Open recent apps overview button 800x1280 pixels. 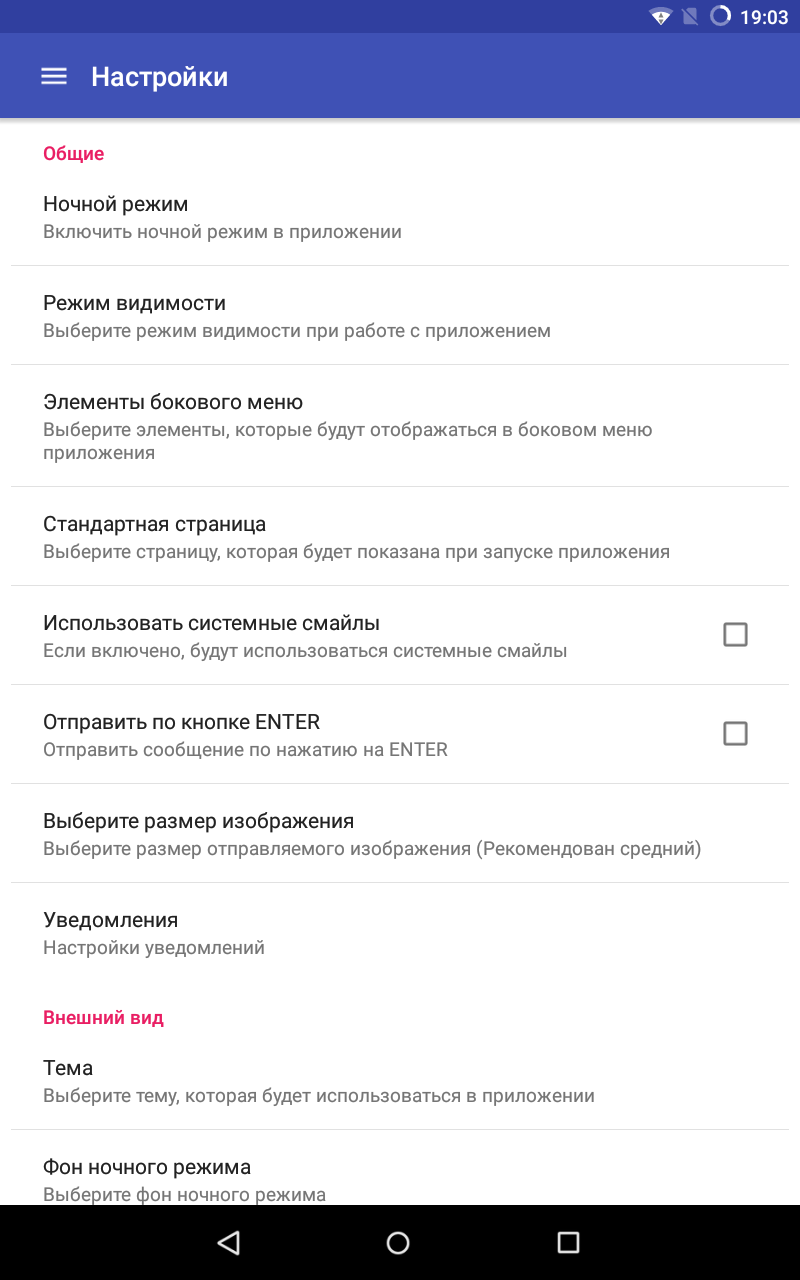(568, 1242)
